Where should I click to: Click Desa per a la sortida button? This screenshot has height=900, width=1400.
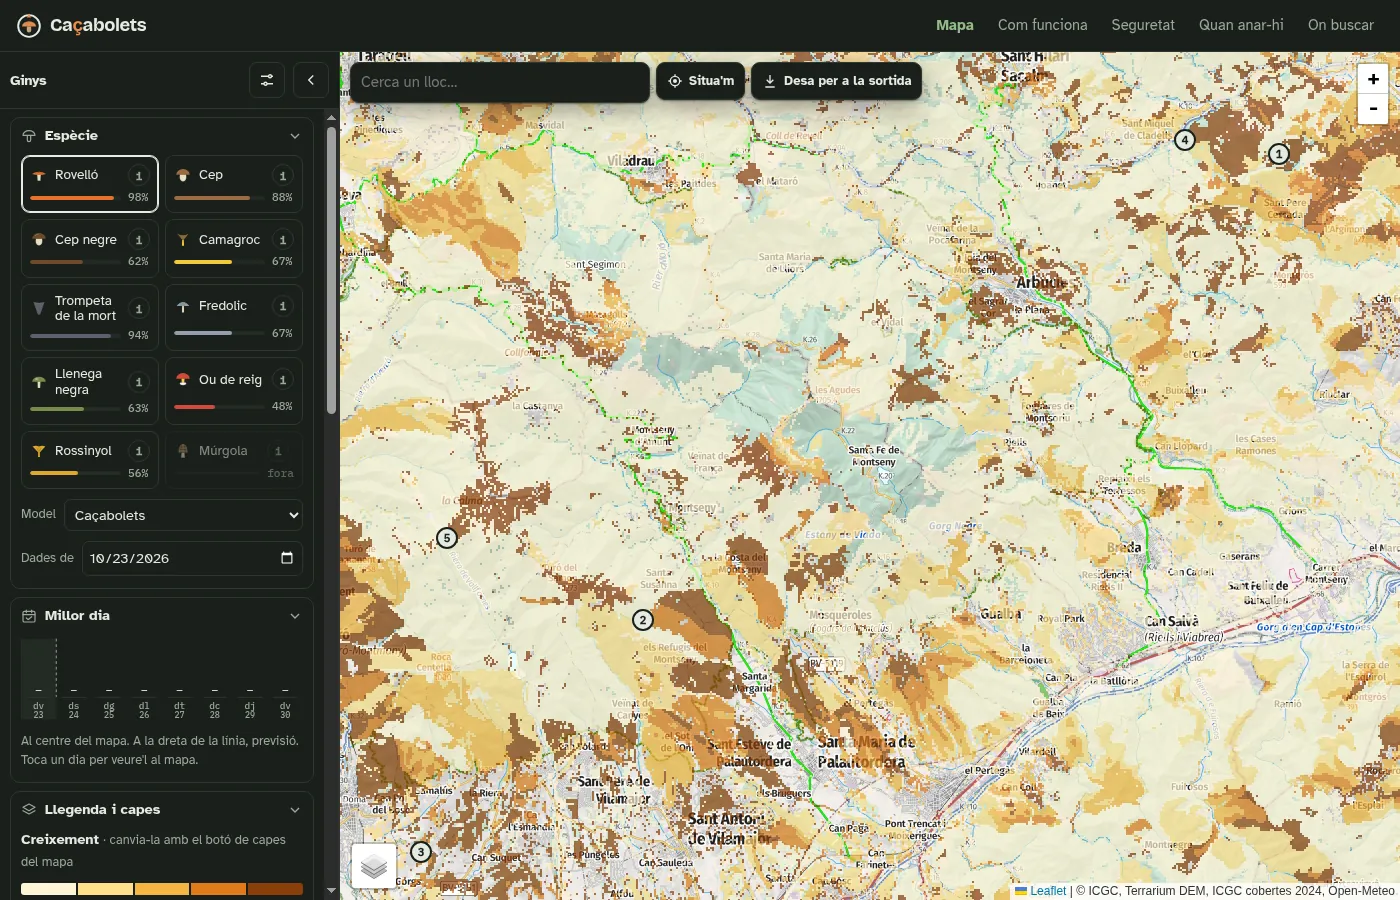(x=837, y=81)
